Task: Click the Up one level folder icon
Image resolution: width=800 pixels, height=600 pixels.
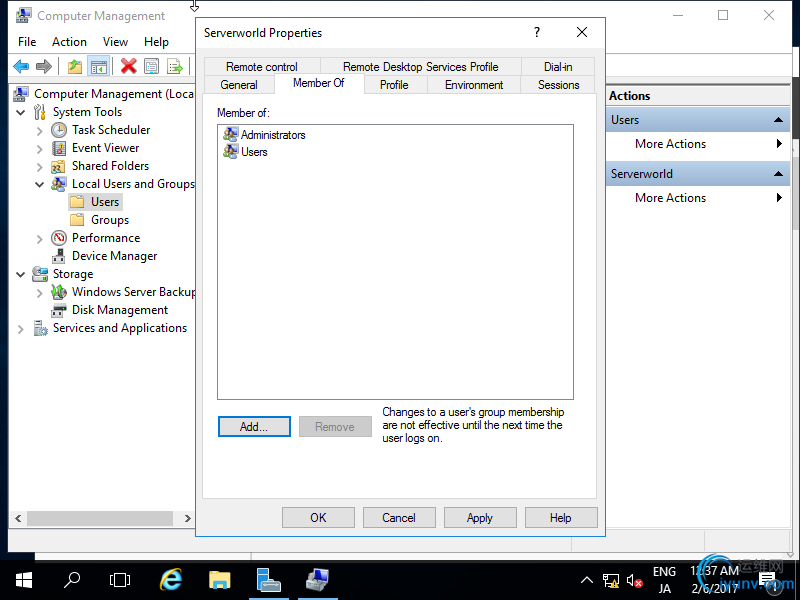Action: coord(75,66)
